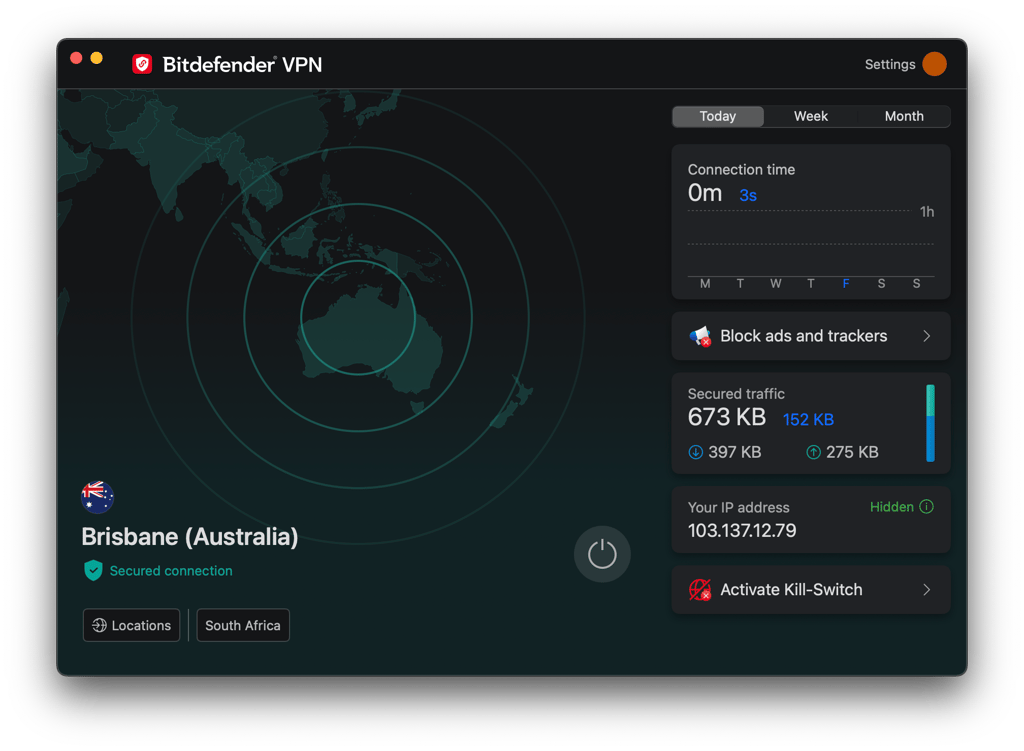Minimize the window with yellow button
Viewport: 1024px width, 751px height.
tap(97, 58)
